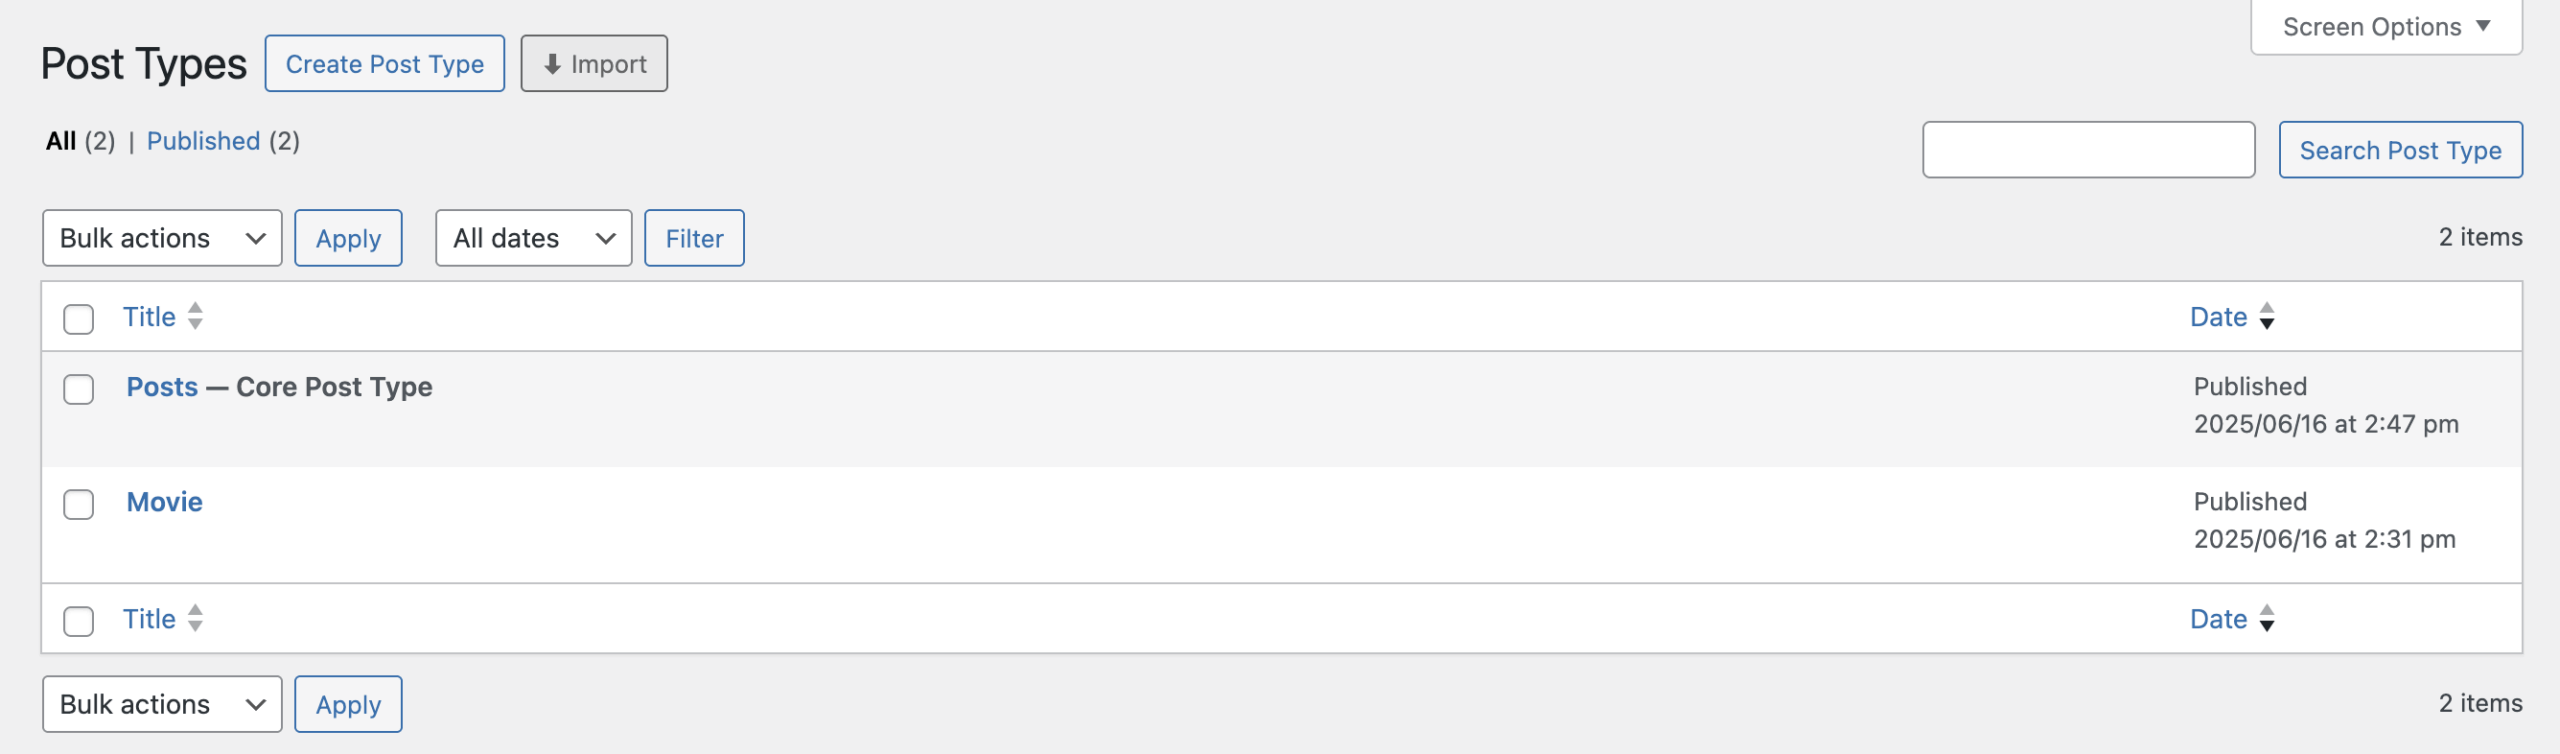Click the Filter button
The height and width of the screenshot is (754, 2560).
pyautogui.click(x=695, y=238)
